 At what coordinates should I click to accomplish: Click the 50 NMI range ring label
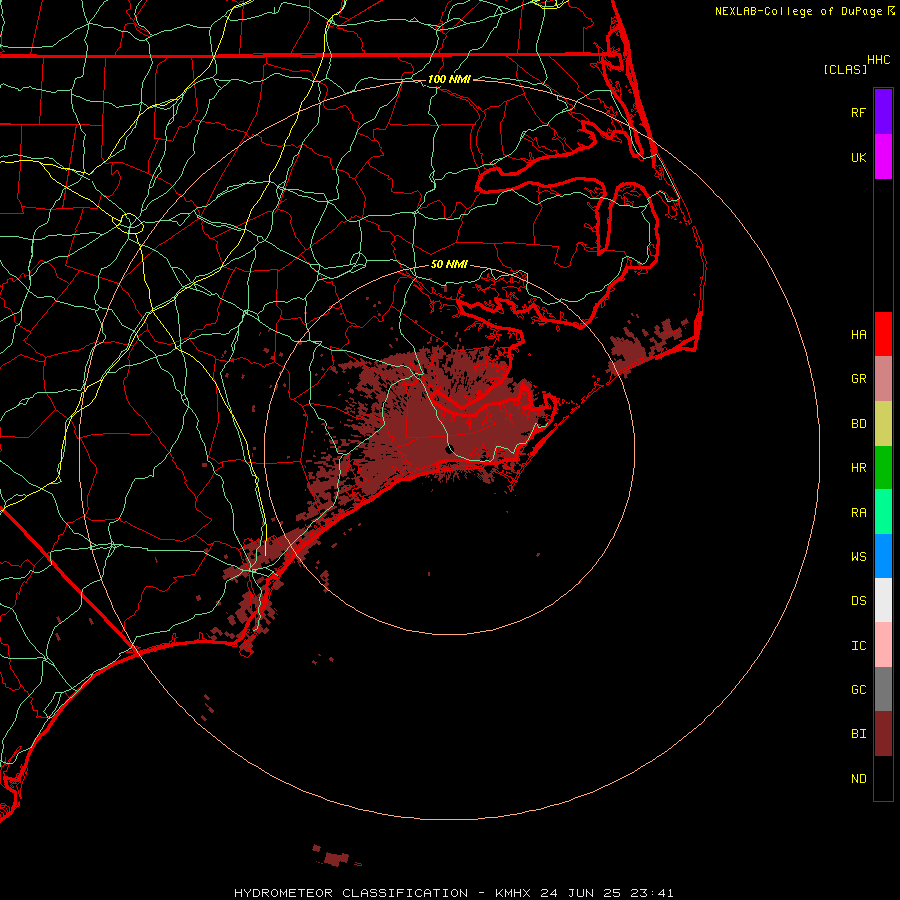449,264
